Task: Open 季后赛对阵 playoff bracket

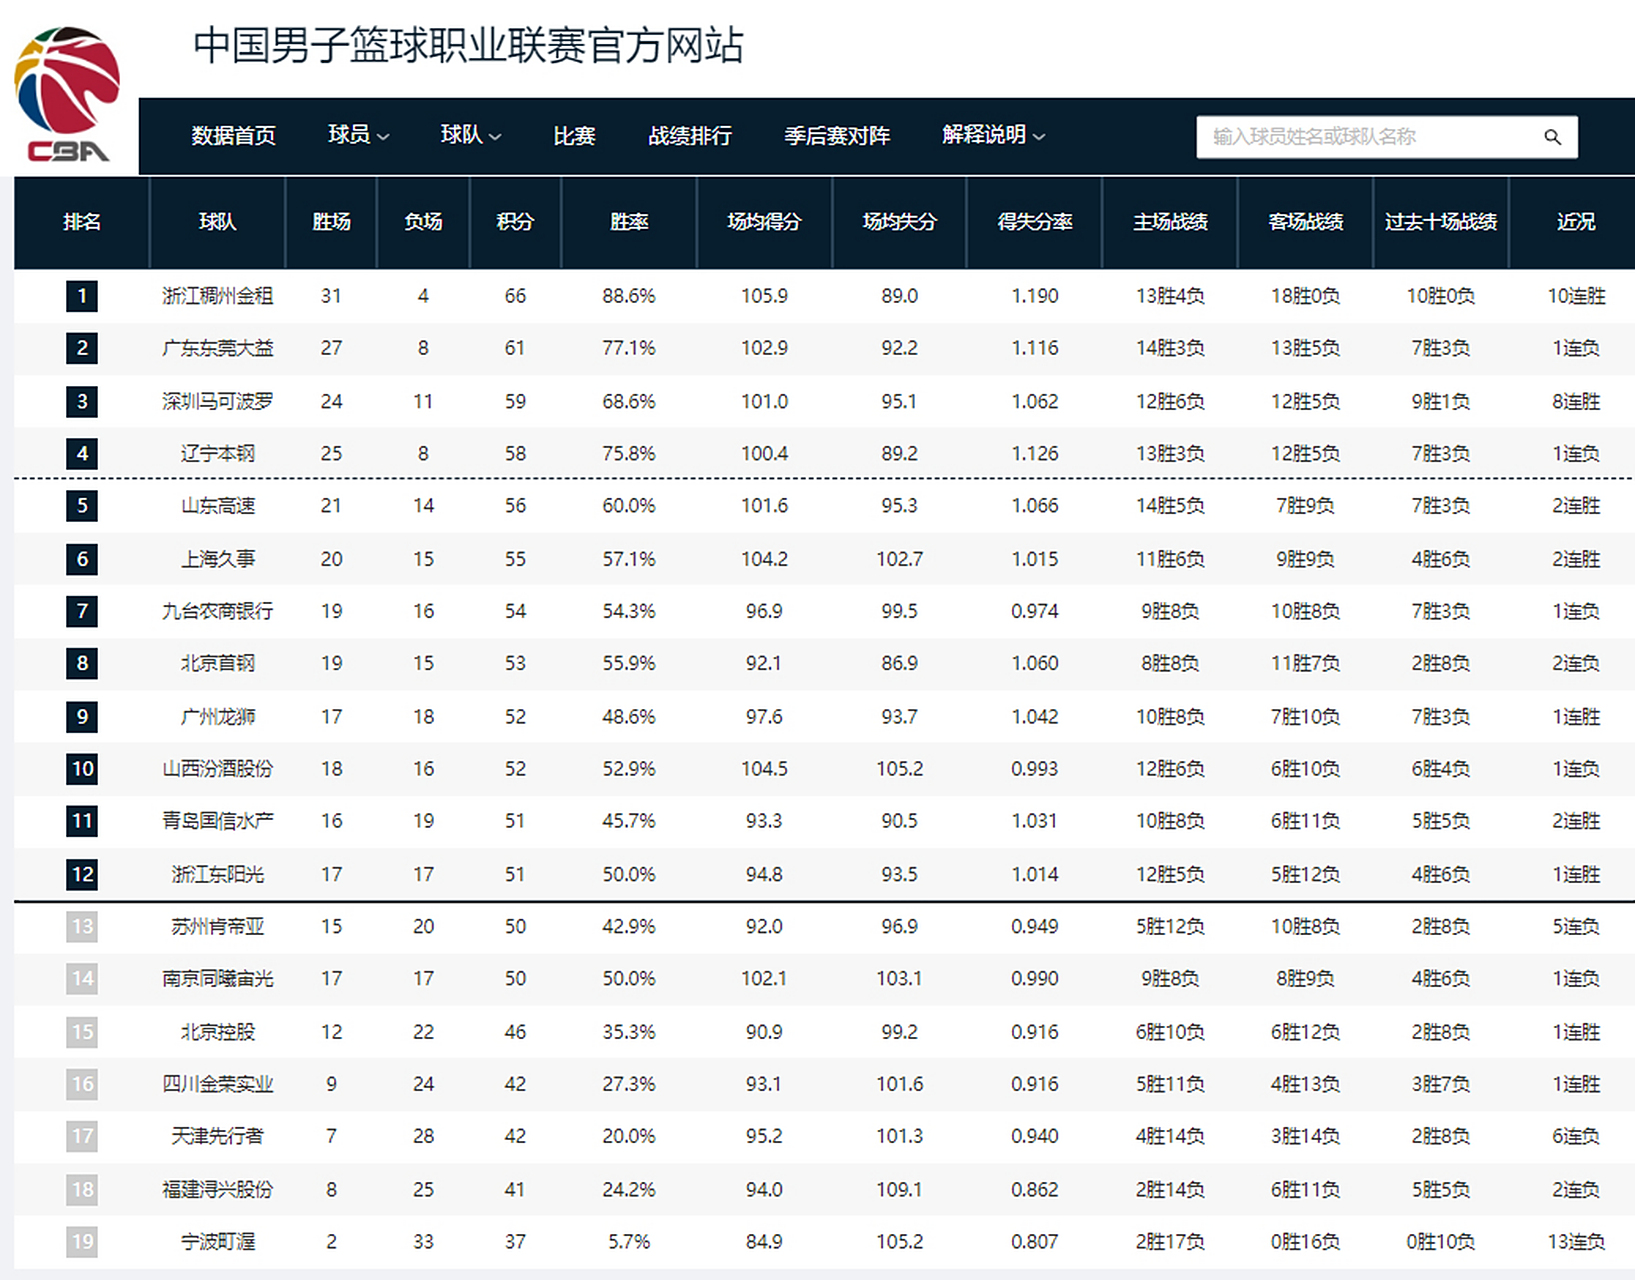Action: (837, 135)
